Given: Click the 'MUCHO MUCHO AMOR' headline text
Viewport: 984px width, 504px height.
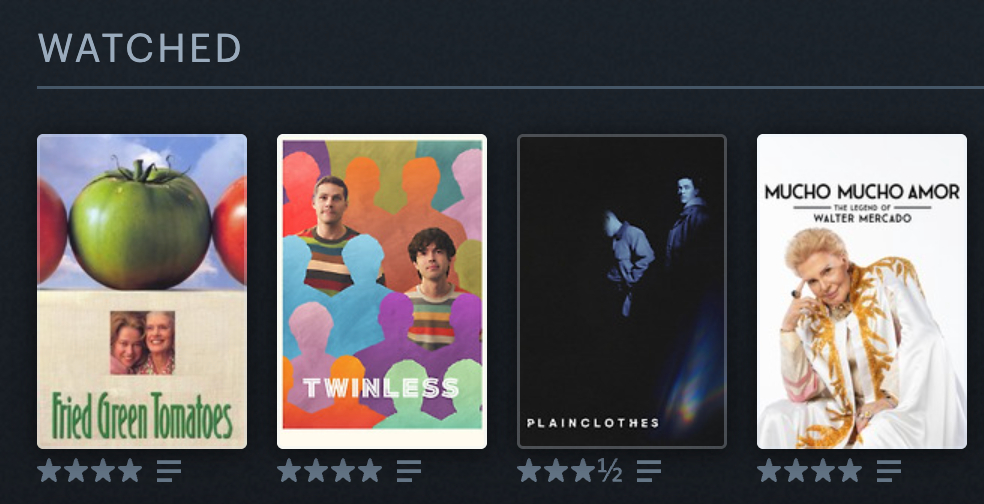Looking at the screenshot, I should click(862, 191).
